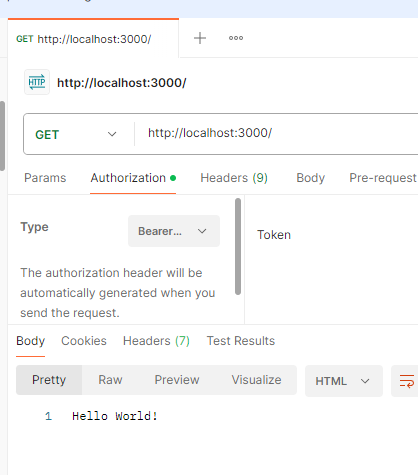Image resolution: width=418 pixels, height=475 pixels.
Task: Open the Pre-request tab
Action: (x=383, y=178)
